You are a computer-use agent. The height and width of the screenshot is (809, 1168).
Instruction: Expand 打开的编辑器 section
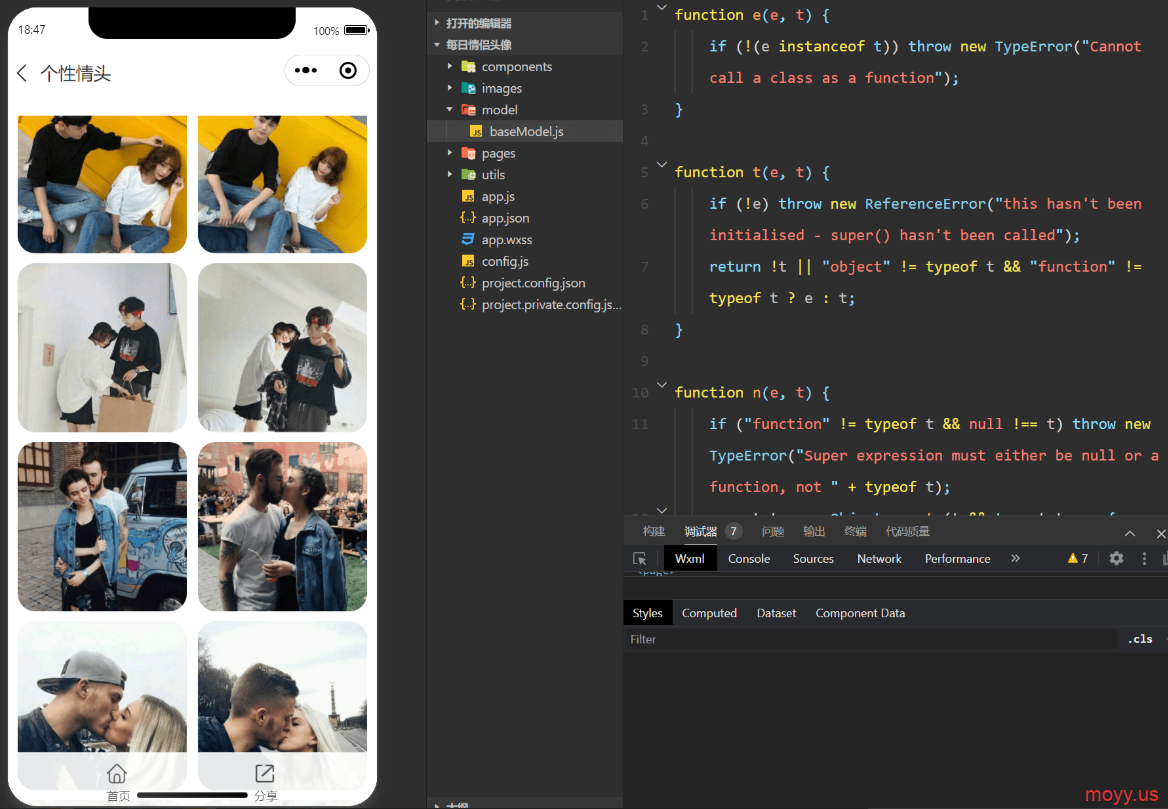(437, 23)
